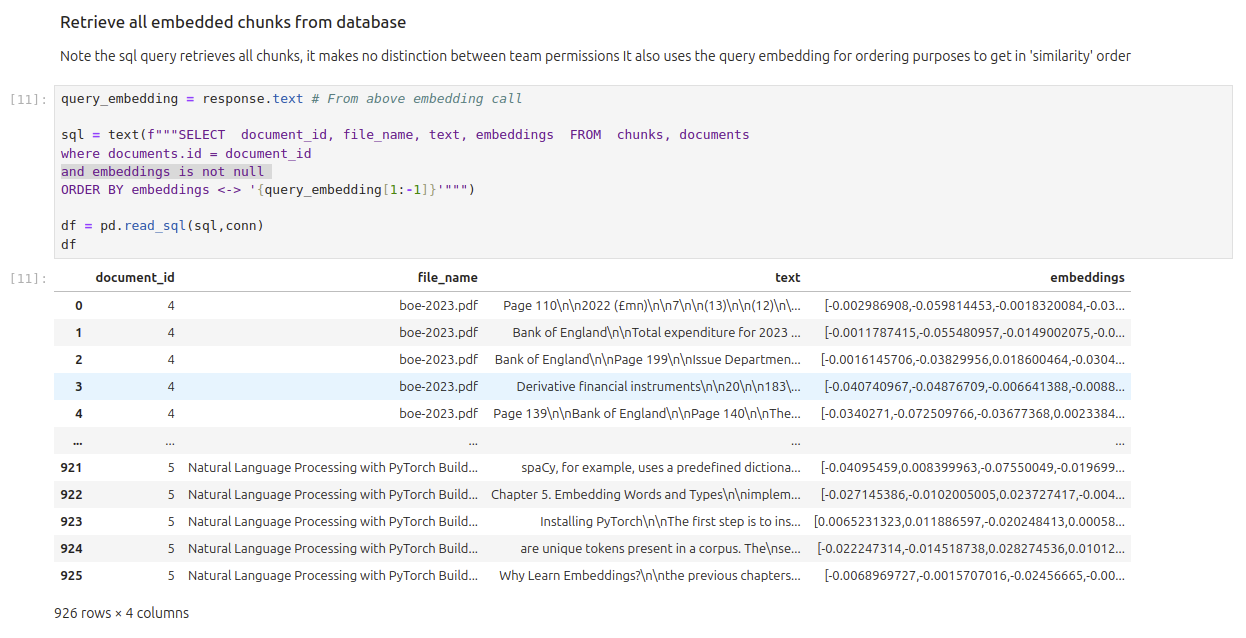Click the 'Retrieve all embedded chunks from database' heading
The image size is (1246, 638).
pyautogui.click(x=232, y=22)
